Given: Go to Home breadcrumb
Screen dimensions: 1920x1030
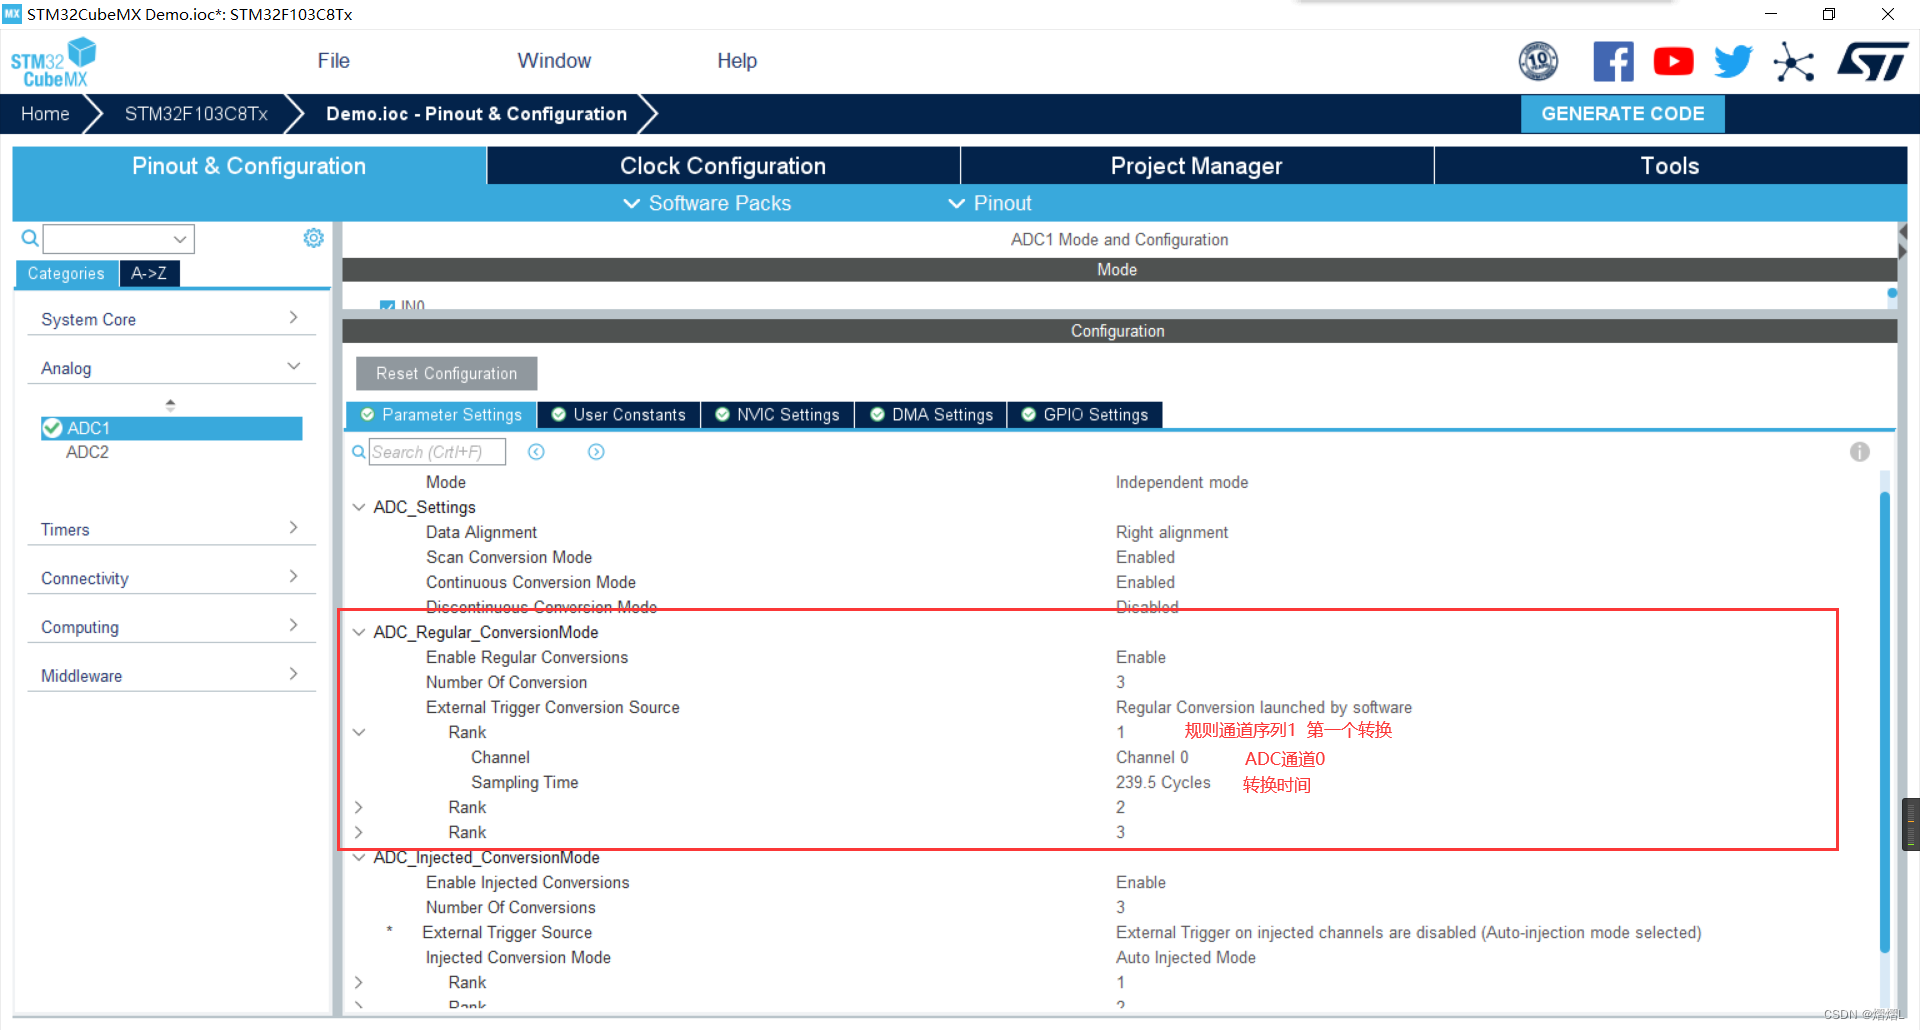Looking at the screenshot, I should point(45,114).
